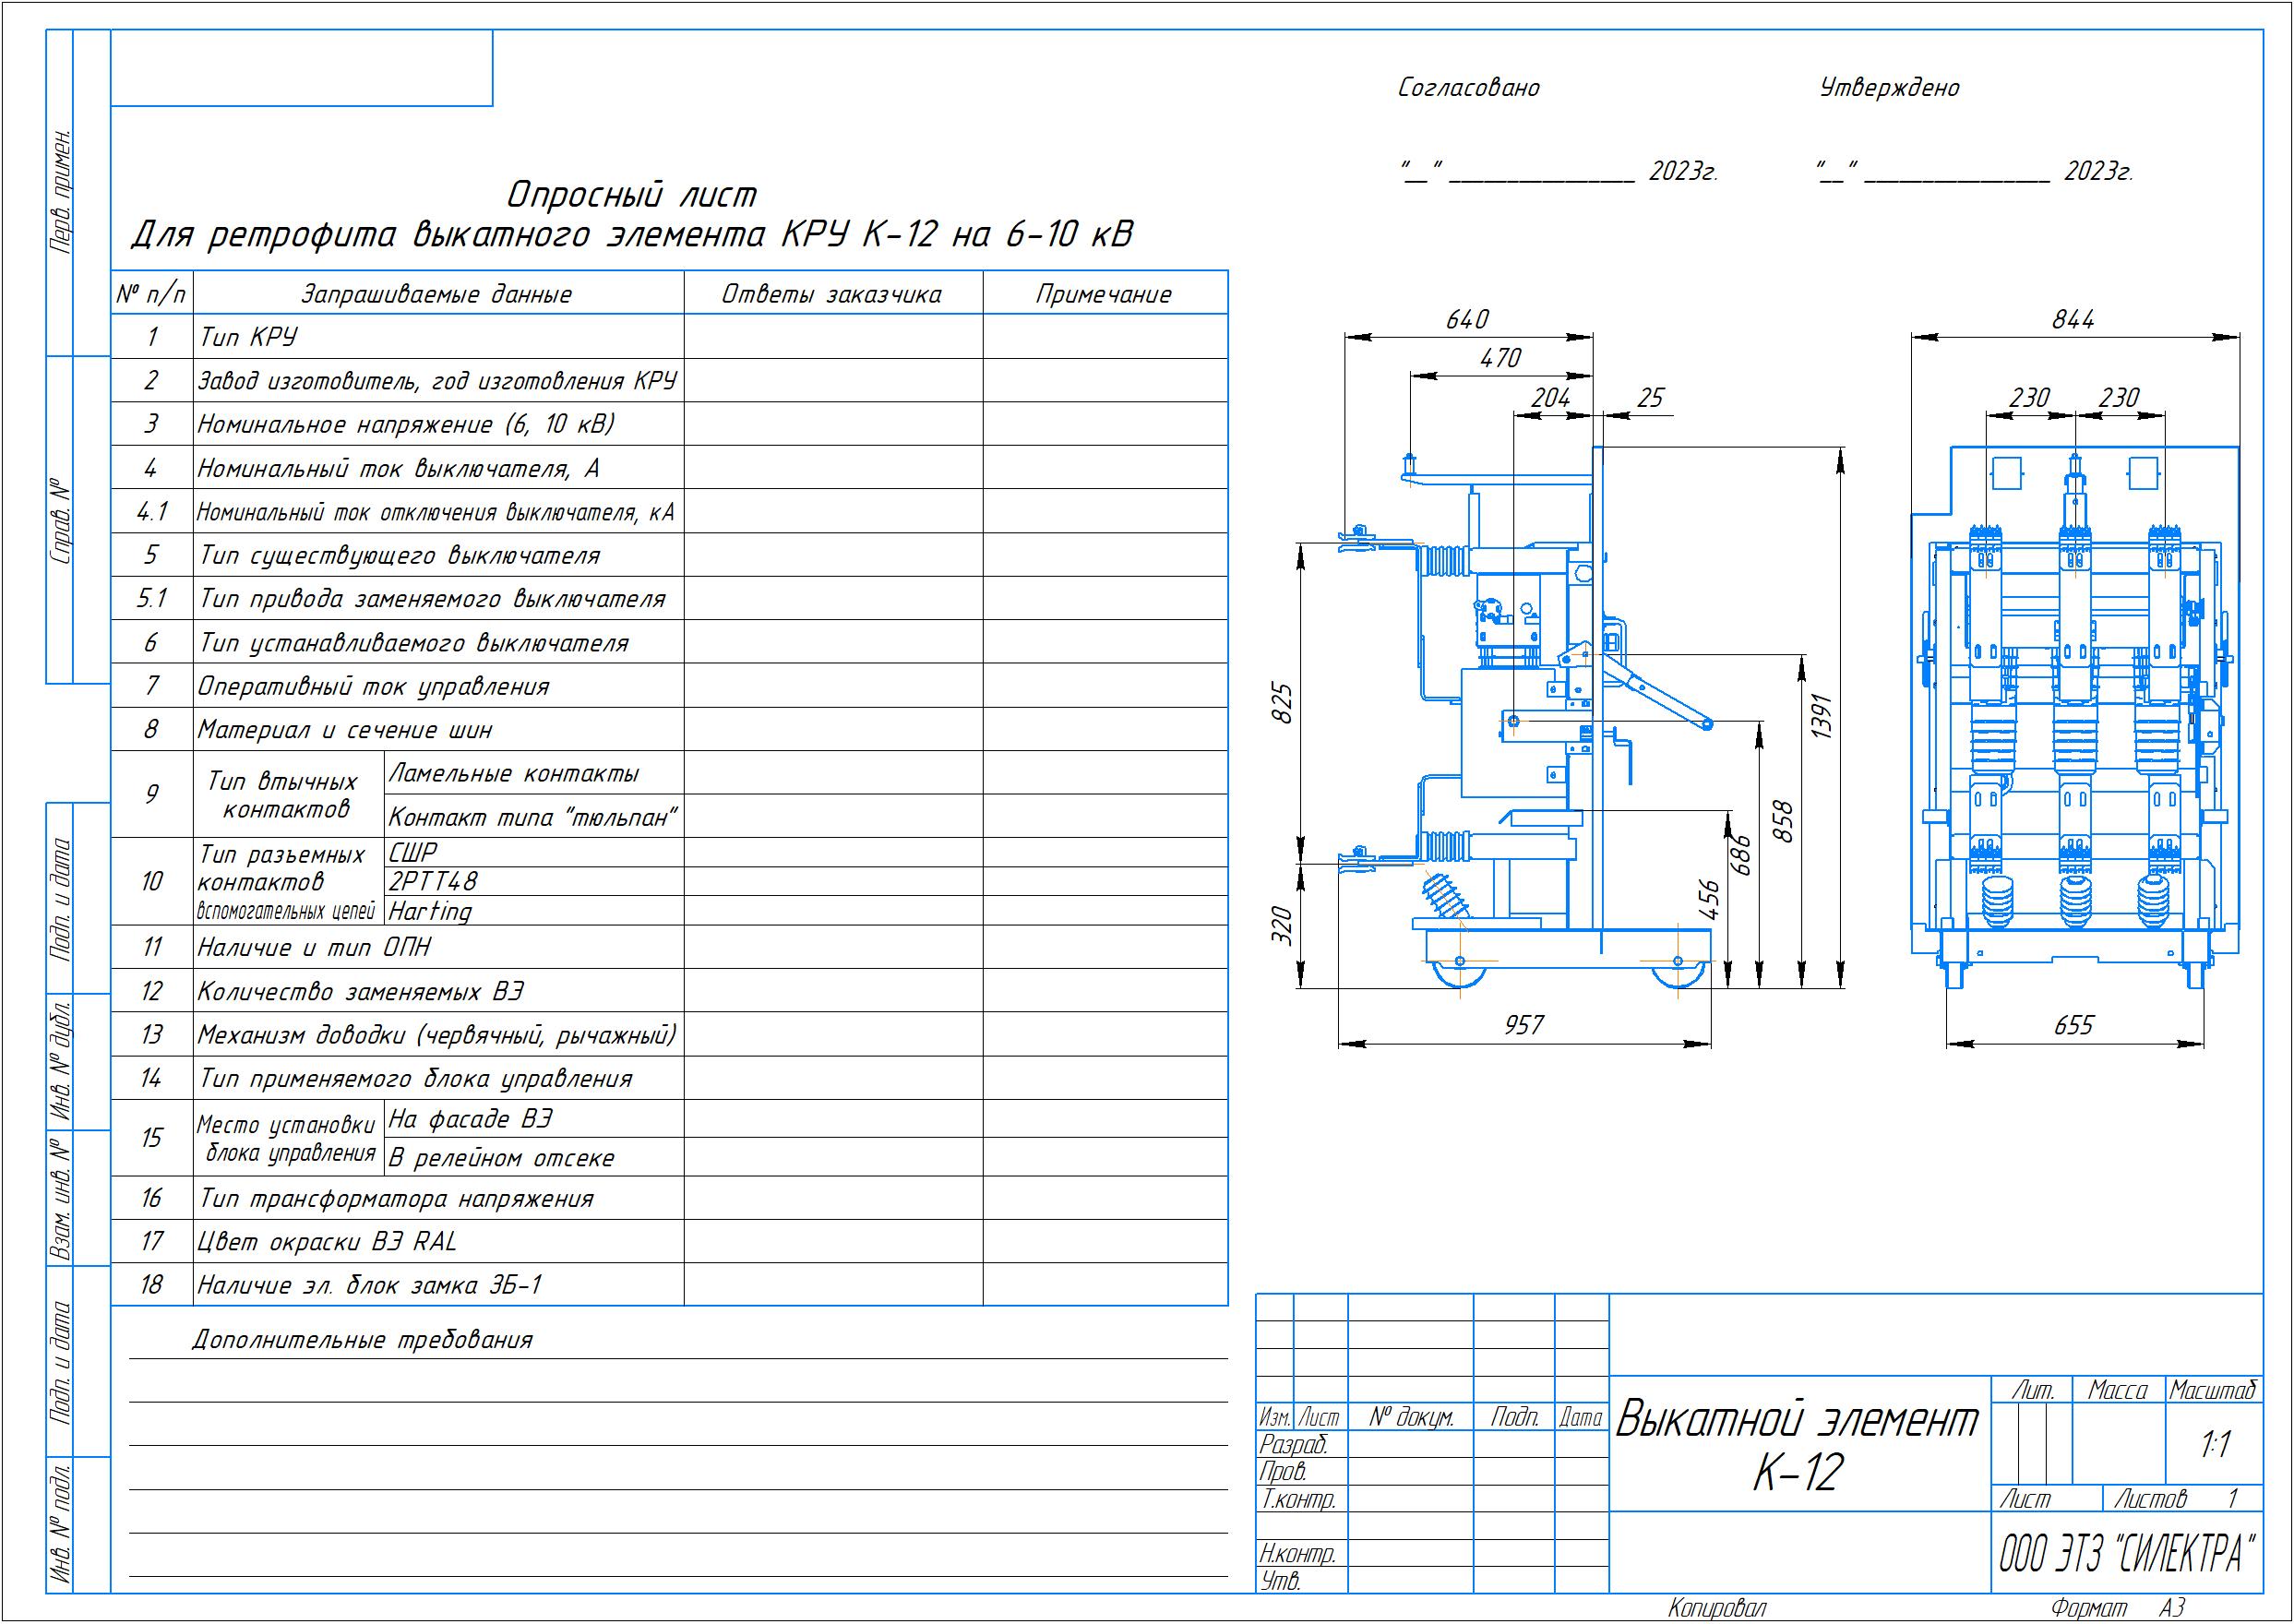This screenshot has width=2294, height=1624.
Task: Click the 655 width dimension
Action: 2074,1025
